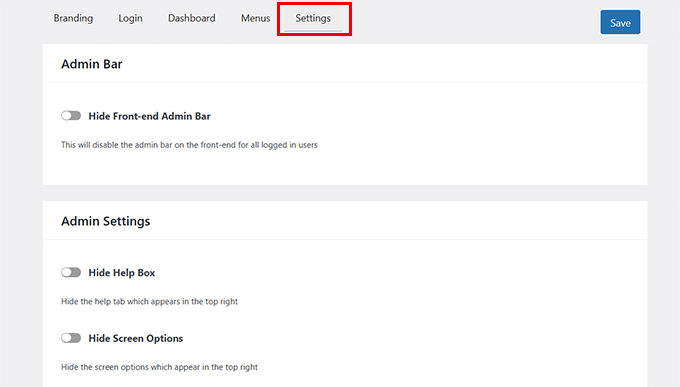Viewport: 680px width, 387px height.
Task: Enable the Hide Help Box switch
Action: [x=71, y=272]
